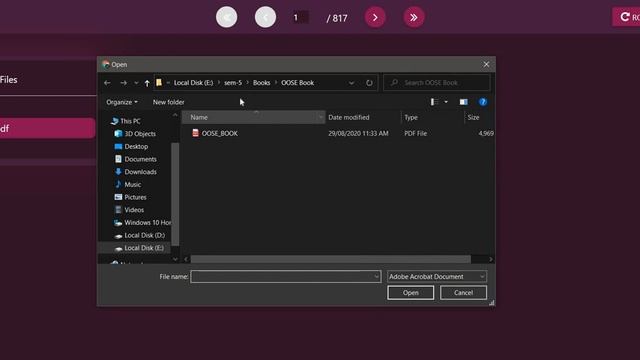The image size is (640, 360).
Task: Click the Cancel button
Action: tap(463, 293)
